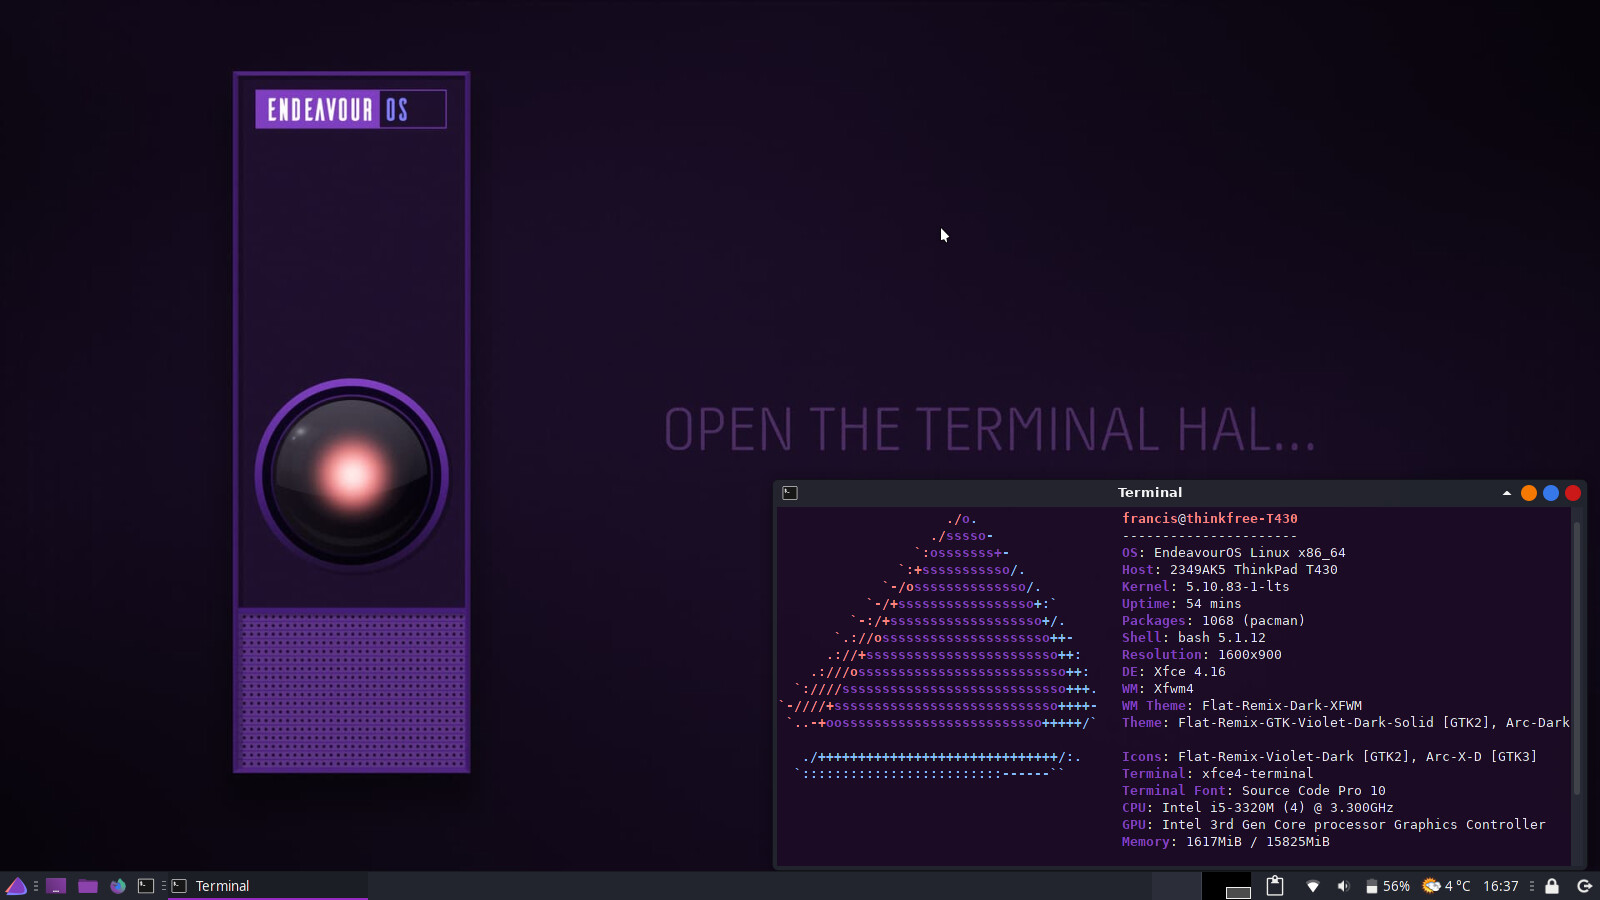Image resolution: width=1600 pixels, height=900 pixels.
Task: Open the weather 4 °C applet
Action: click(1446, 886)
